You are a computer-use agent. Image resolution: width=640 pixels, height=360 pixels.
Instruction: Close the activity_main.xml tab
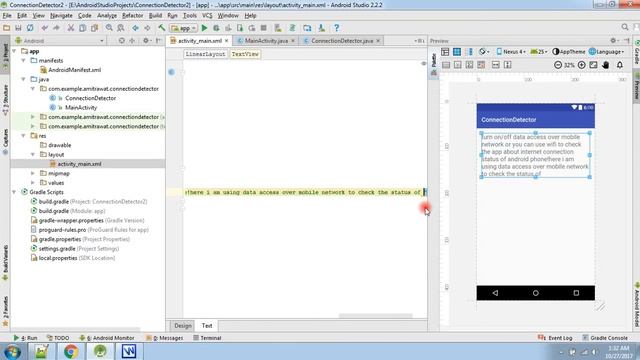click(x=227, y=41)
